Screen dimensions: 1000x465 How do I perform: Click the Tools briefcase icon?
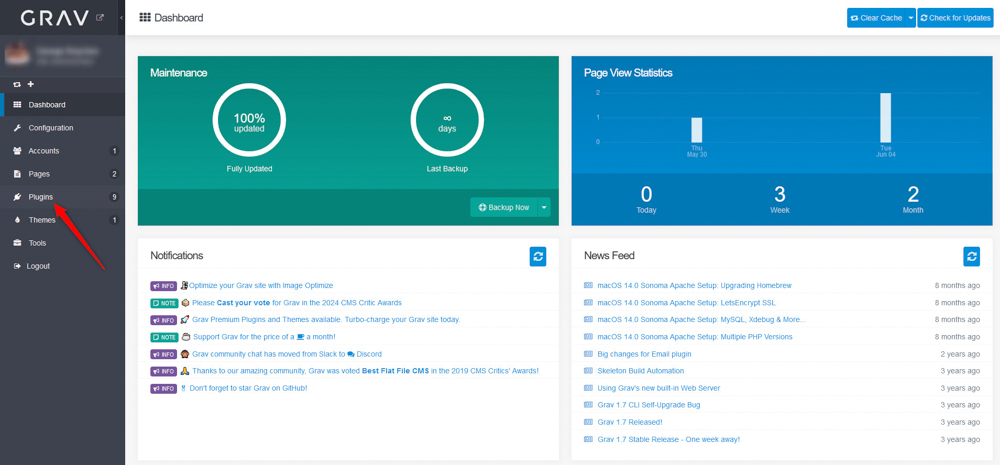click(17, 243)
